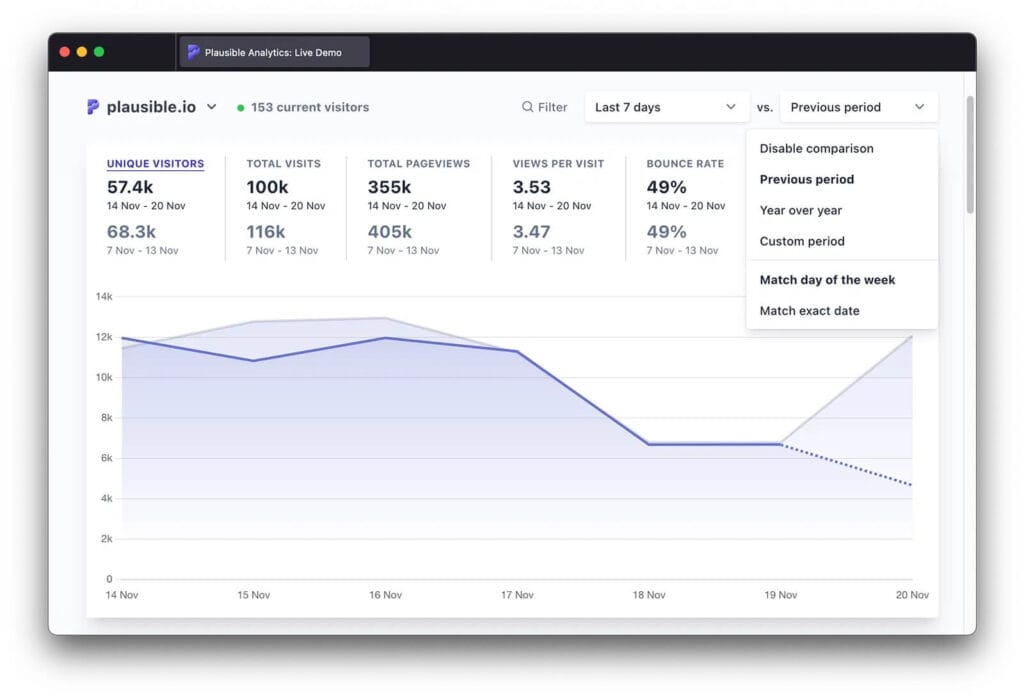Enable Match day of the week
This screenshot has width=1024, height=698.
pos(827,280)
